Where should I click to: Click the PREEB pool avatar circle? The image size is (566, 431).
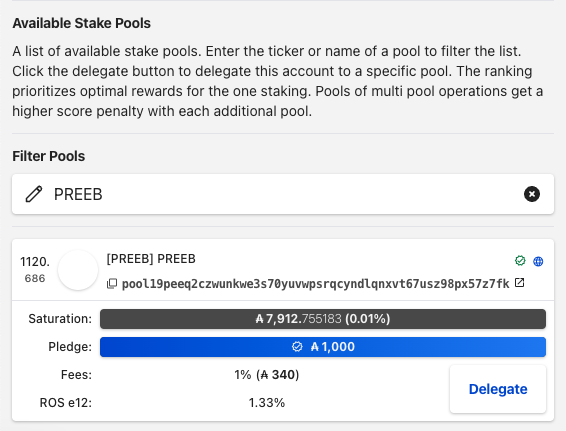pyautogui.click(x=78, y=270)
